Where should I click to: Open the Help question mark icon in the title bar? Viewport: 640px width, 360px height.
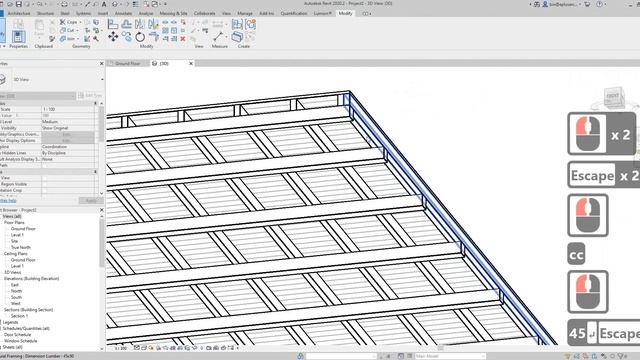pos(600,4)
